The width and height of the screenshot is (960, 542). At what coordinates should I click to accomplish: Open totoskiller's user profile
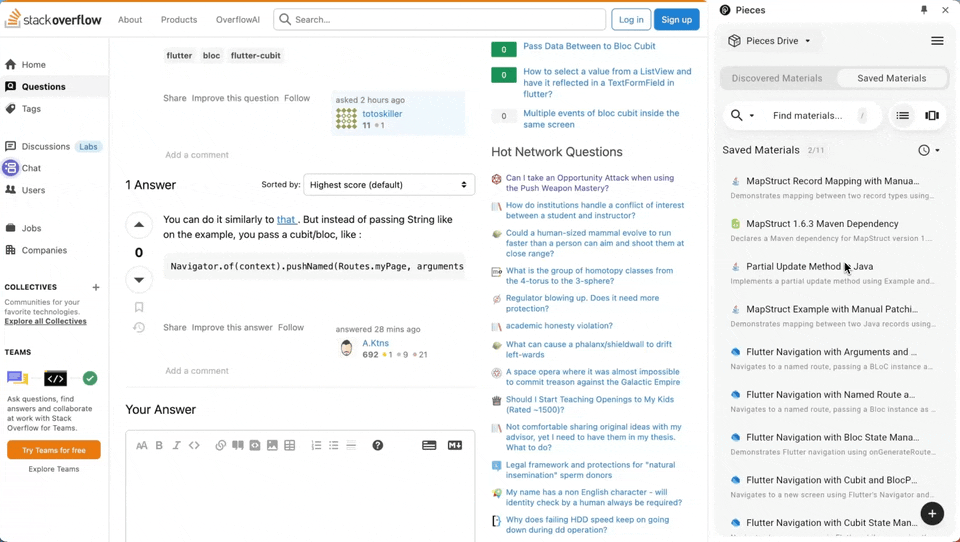[x=382, y=113]
